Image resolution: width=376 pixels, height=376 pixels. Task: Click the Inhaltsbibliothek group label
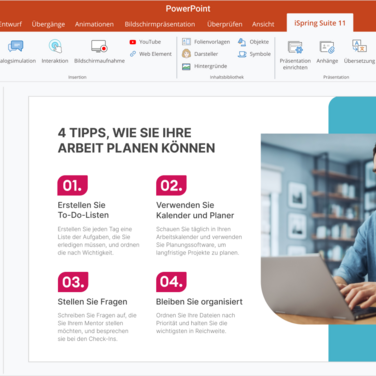(x=227, y=77)
